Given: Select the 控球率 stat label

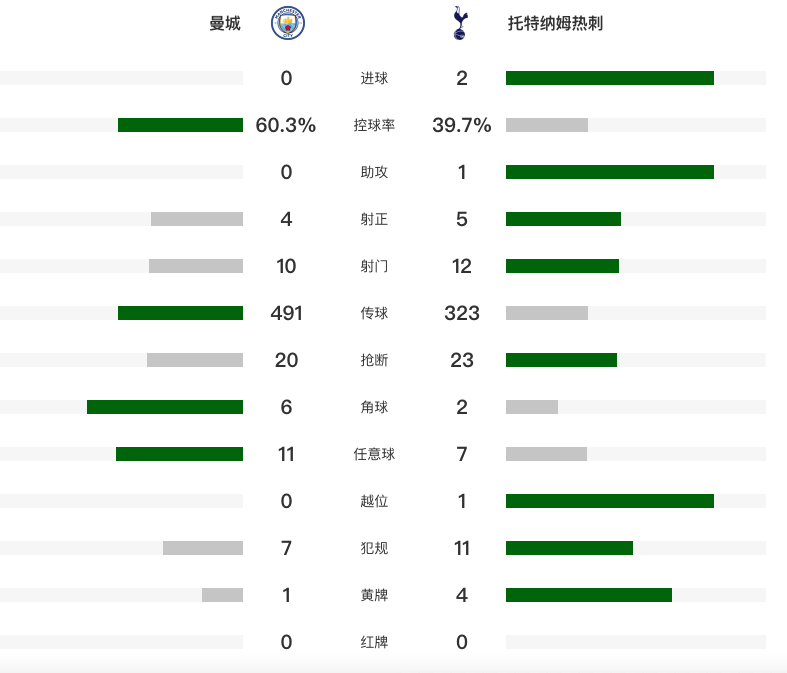Looking at the screenshot, I should pyautogui.click(x=374, y=125).
